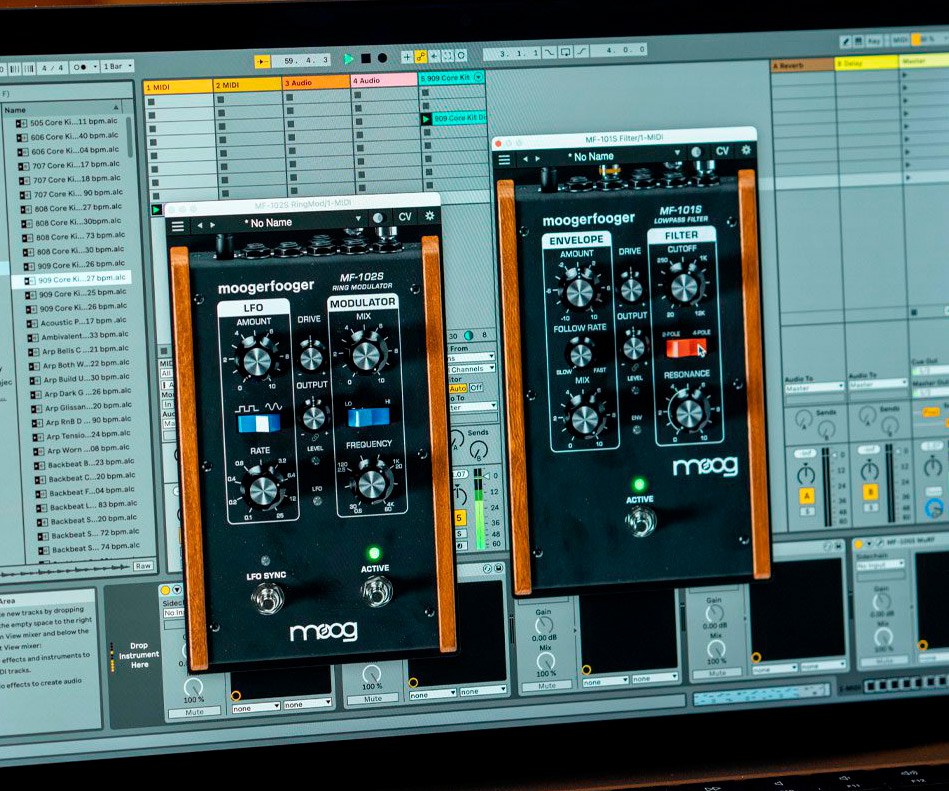The image size is (949, 791).
Task: Arm the round arrangement record button
Action: click(x=382, y=58)
